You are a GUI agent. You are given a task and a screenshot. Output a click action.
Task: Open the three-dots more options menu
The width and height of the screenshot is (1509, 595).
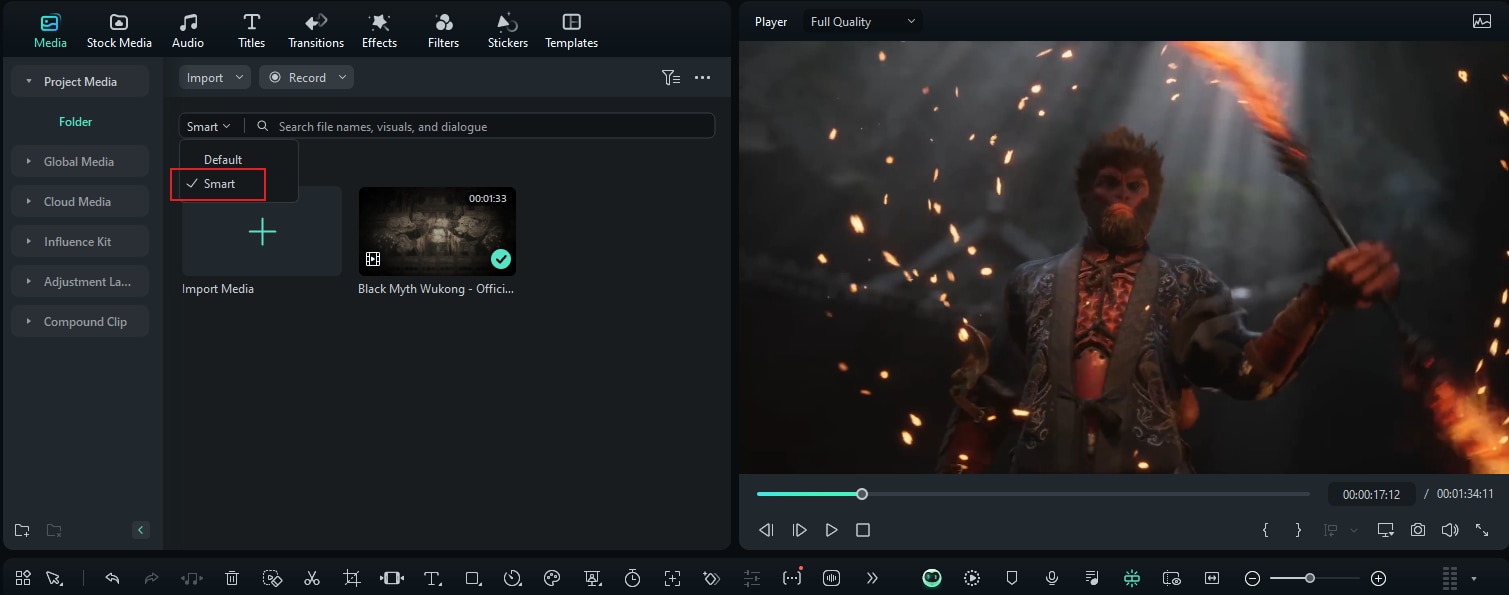[x=703, y=77]
